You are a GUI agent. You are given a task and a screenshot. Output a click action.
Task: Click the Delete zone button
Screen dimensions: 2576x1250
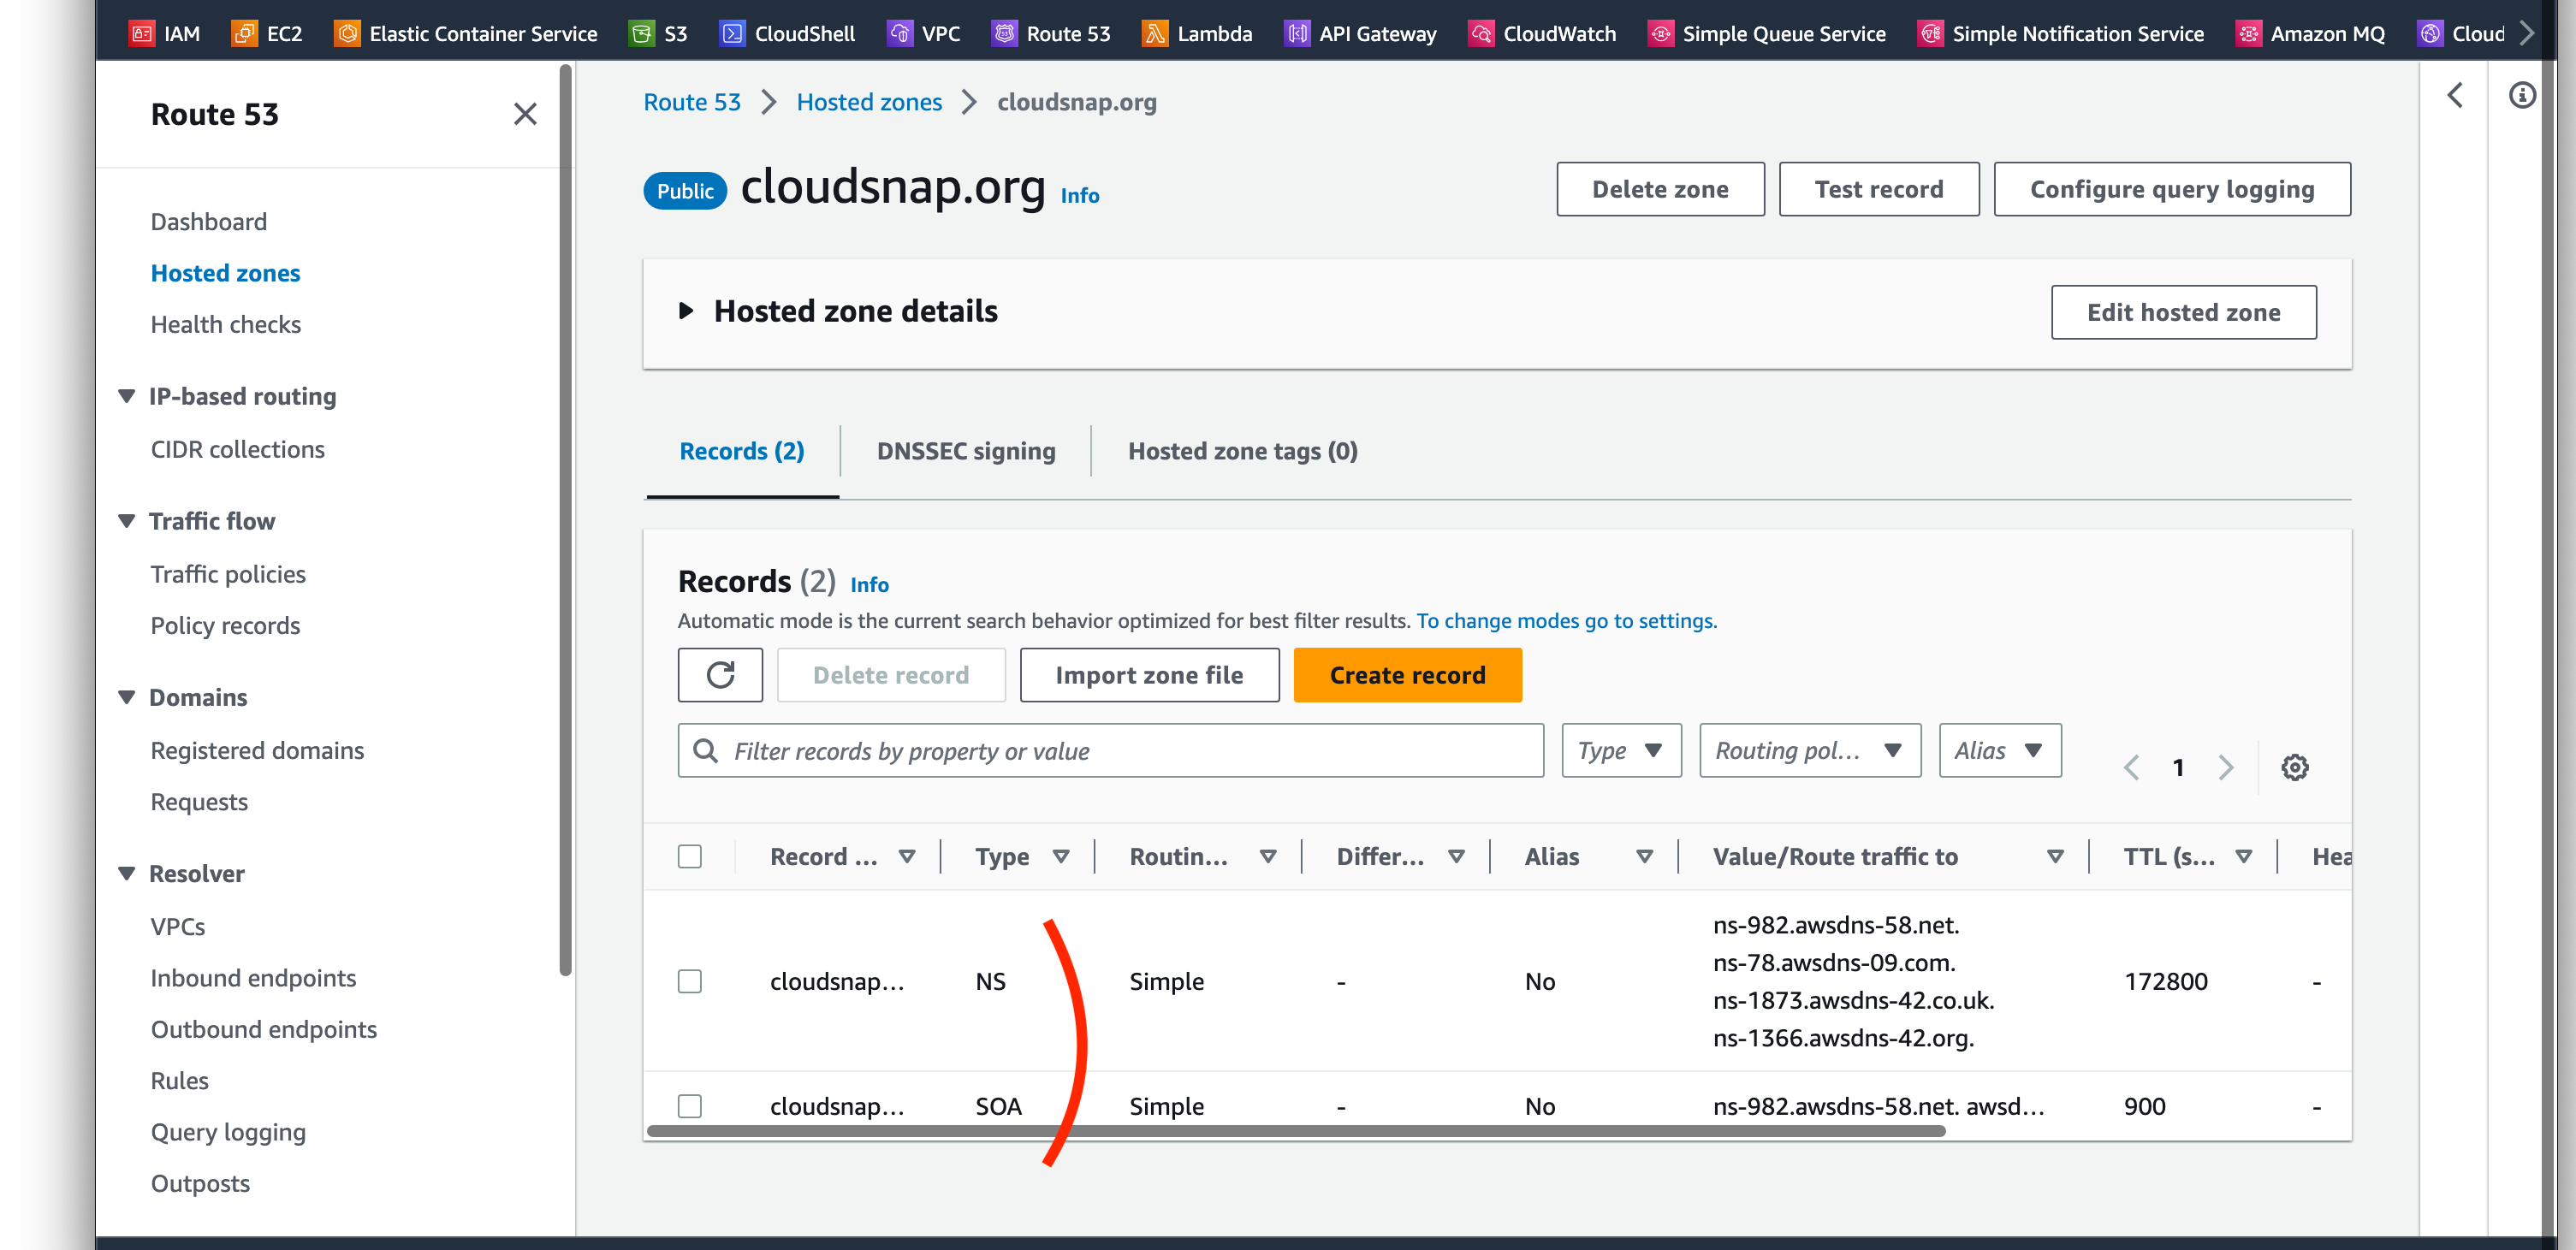(1660, 189)
